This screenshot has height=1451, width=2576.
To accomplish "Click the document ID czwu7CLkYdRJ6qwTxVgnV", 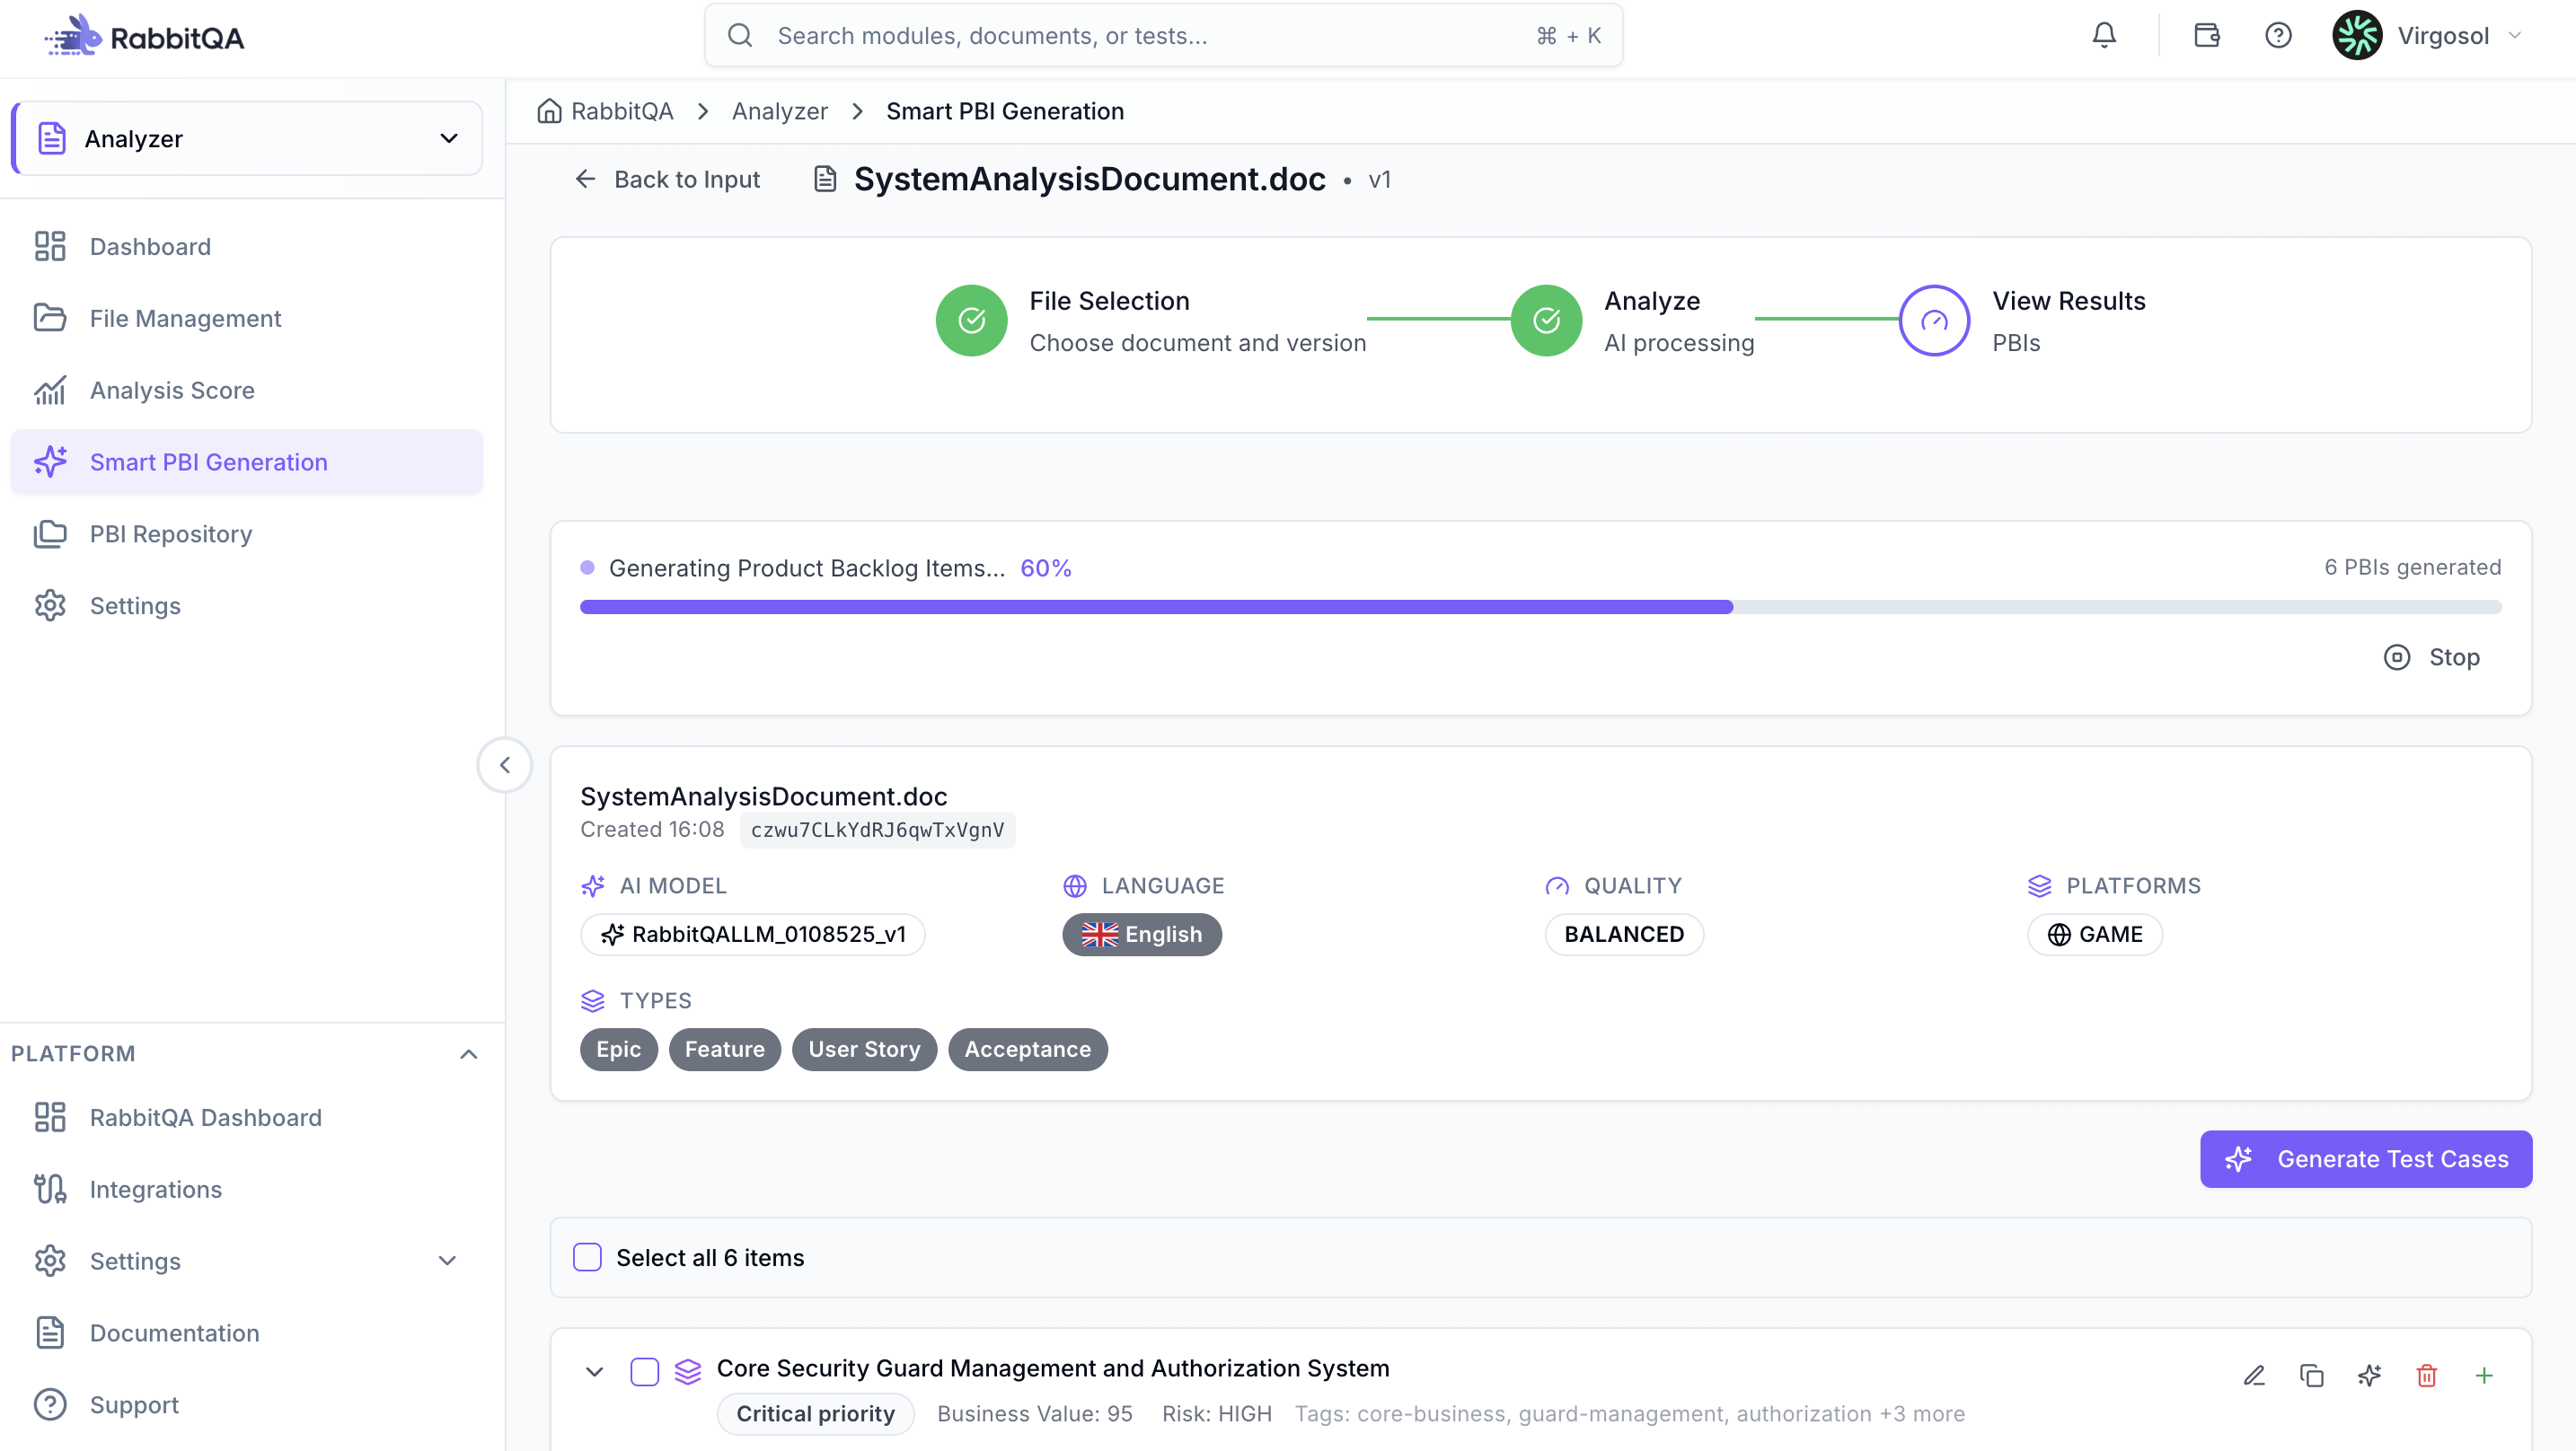I will coord(877,830).
